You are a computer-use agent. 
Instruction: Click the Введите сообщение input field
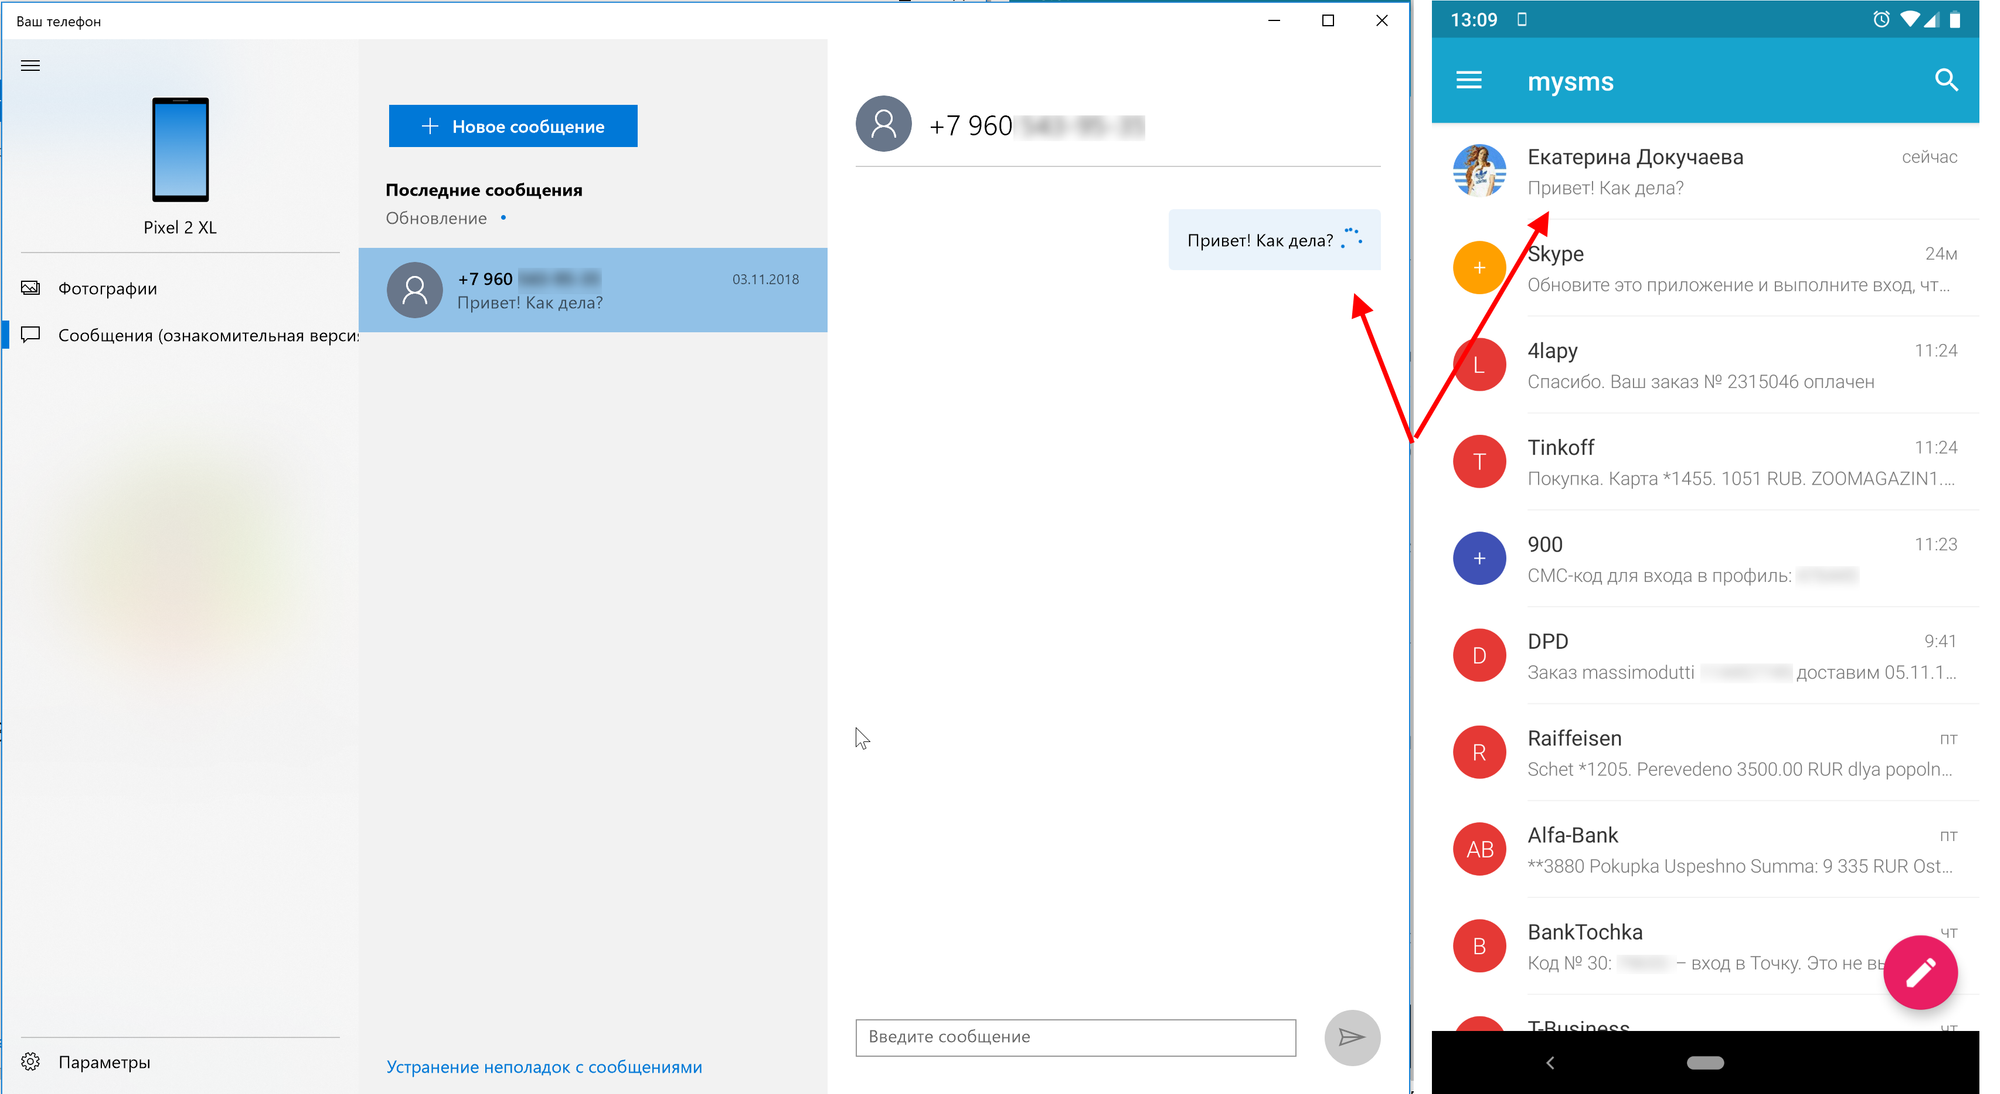pos(1075,1037)
